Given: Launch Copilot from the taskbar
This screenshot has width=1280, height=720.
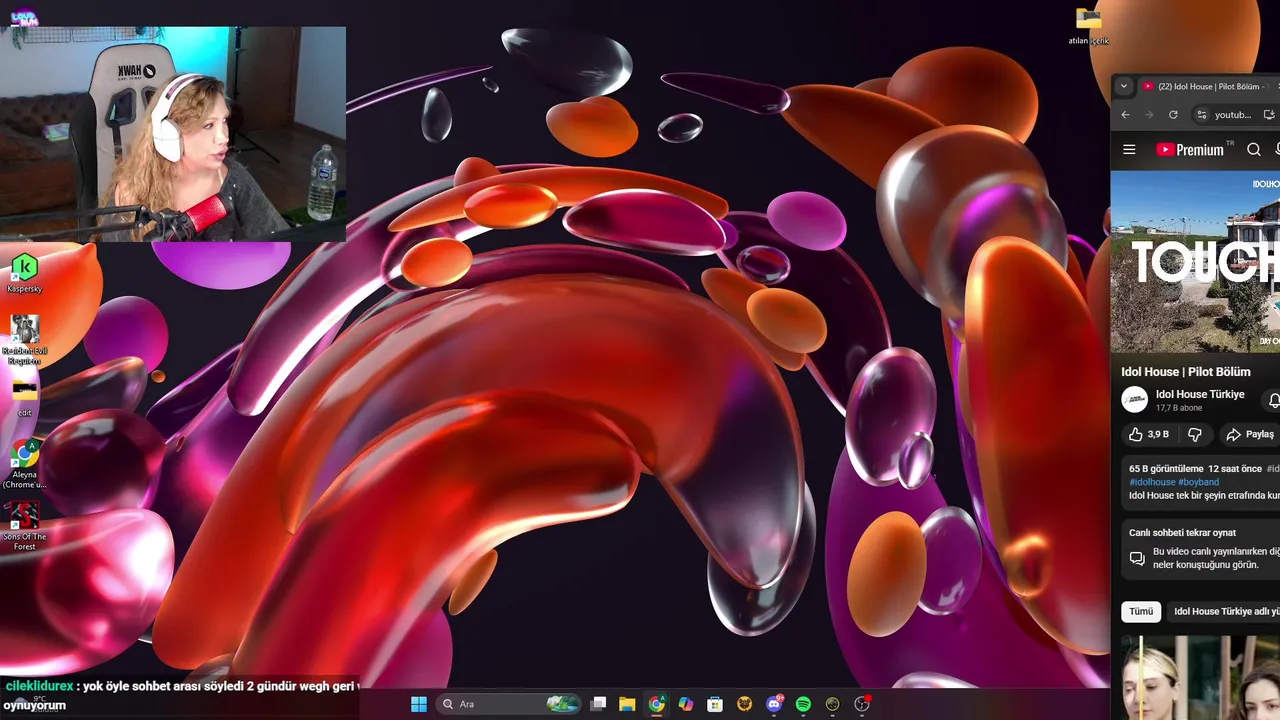Looking at the screenshot, I should coord(686,704).
